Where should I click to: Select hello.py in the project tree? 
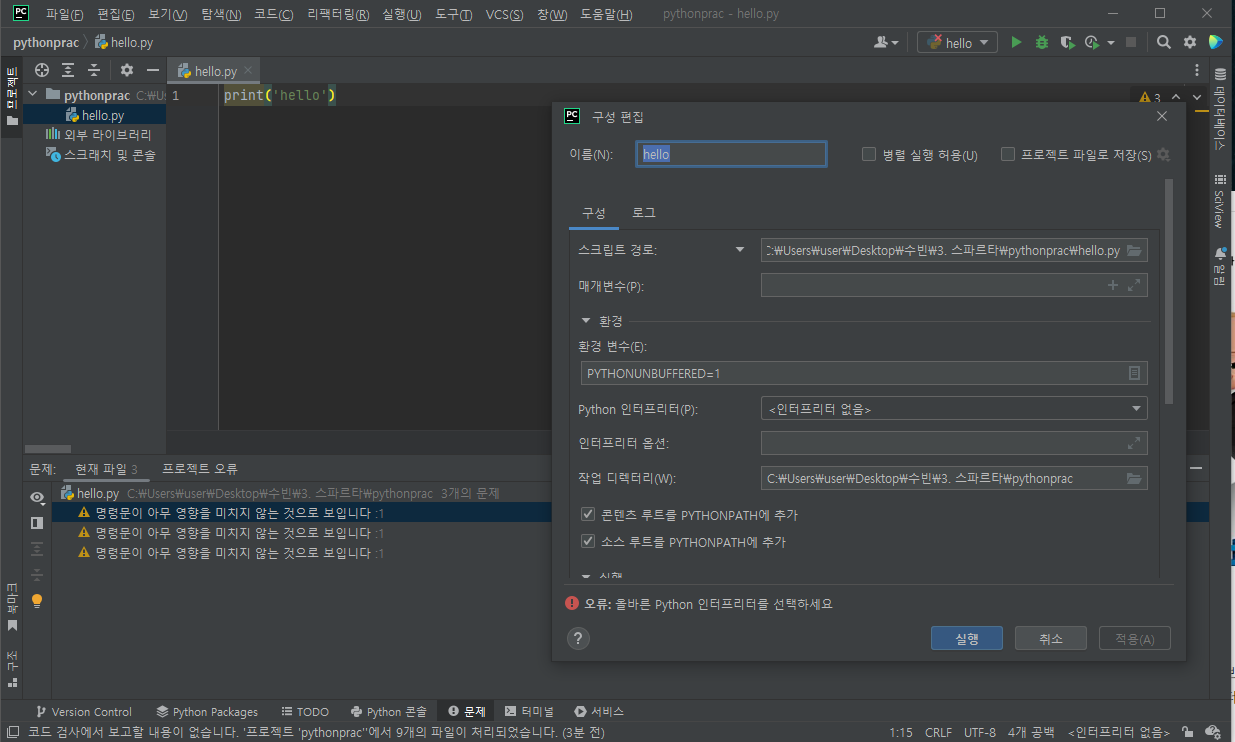(94, 115)
